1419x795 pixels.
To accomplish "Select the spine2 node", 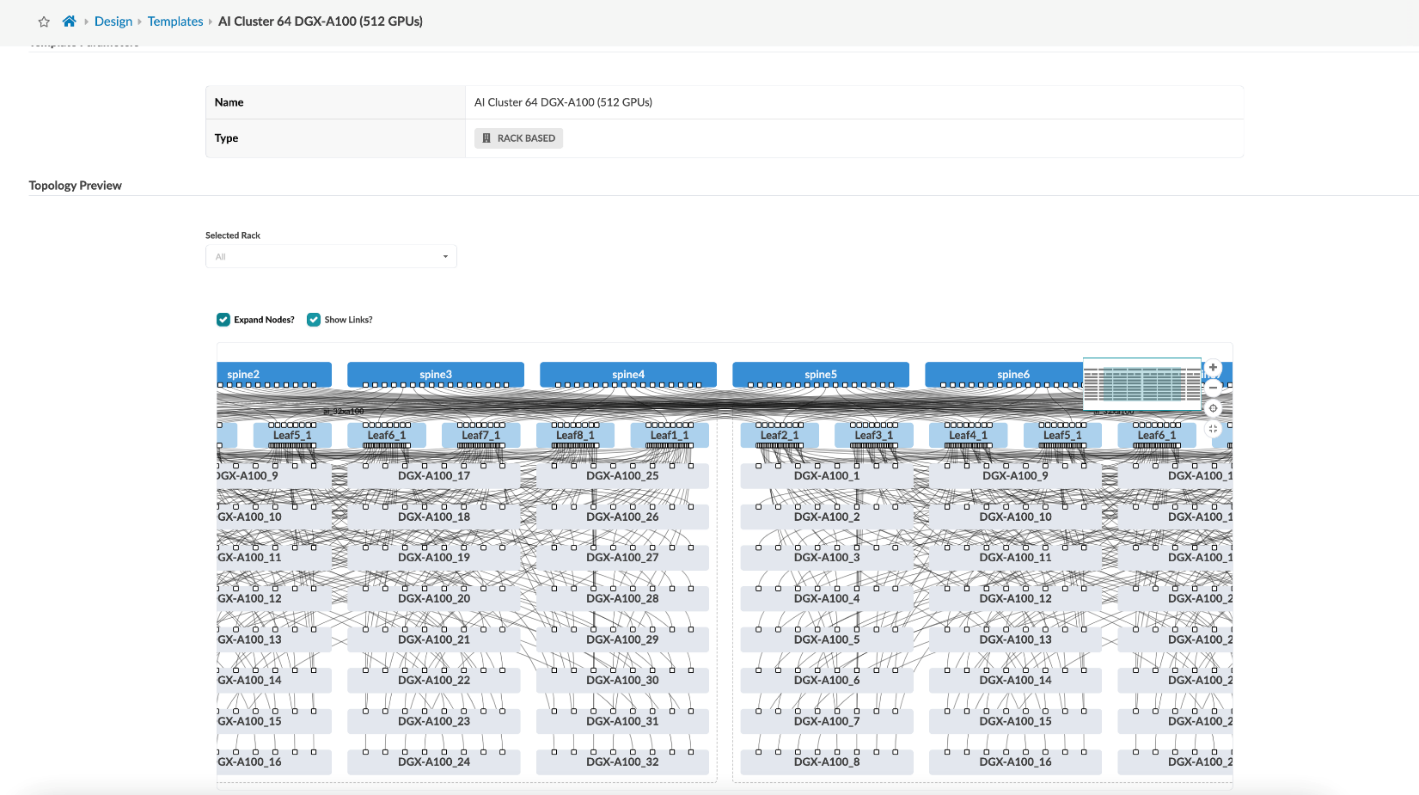I will click(x=274, y=375).
